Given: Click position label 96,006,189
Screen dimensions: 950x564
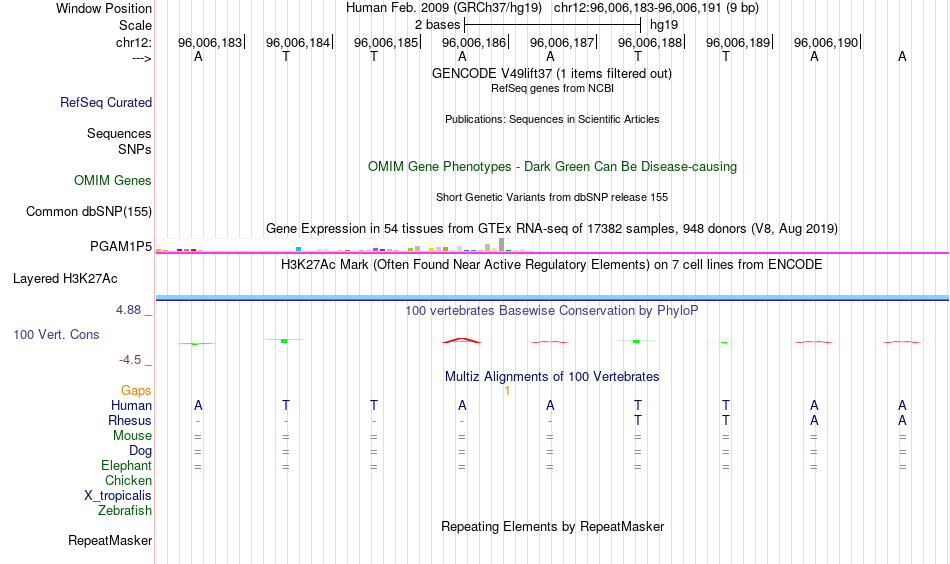Looking at the screenshot, I should click(738, 42).
